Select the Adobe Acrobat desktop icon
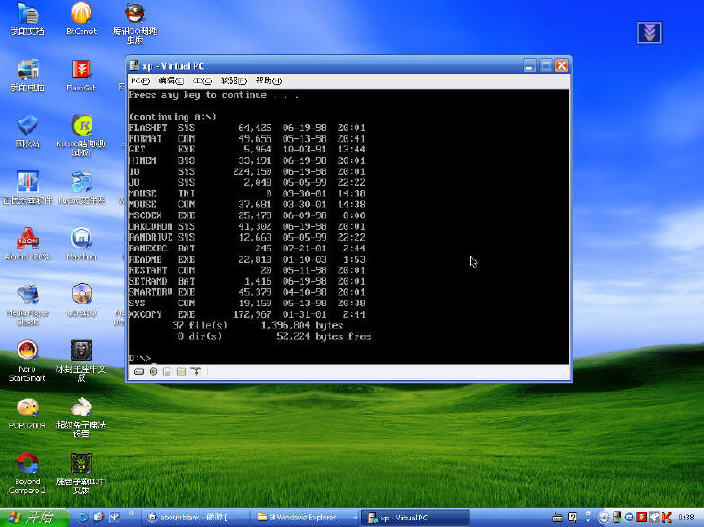704x527 pixels. pyautogui.click(x=27, y=244)
